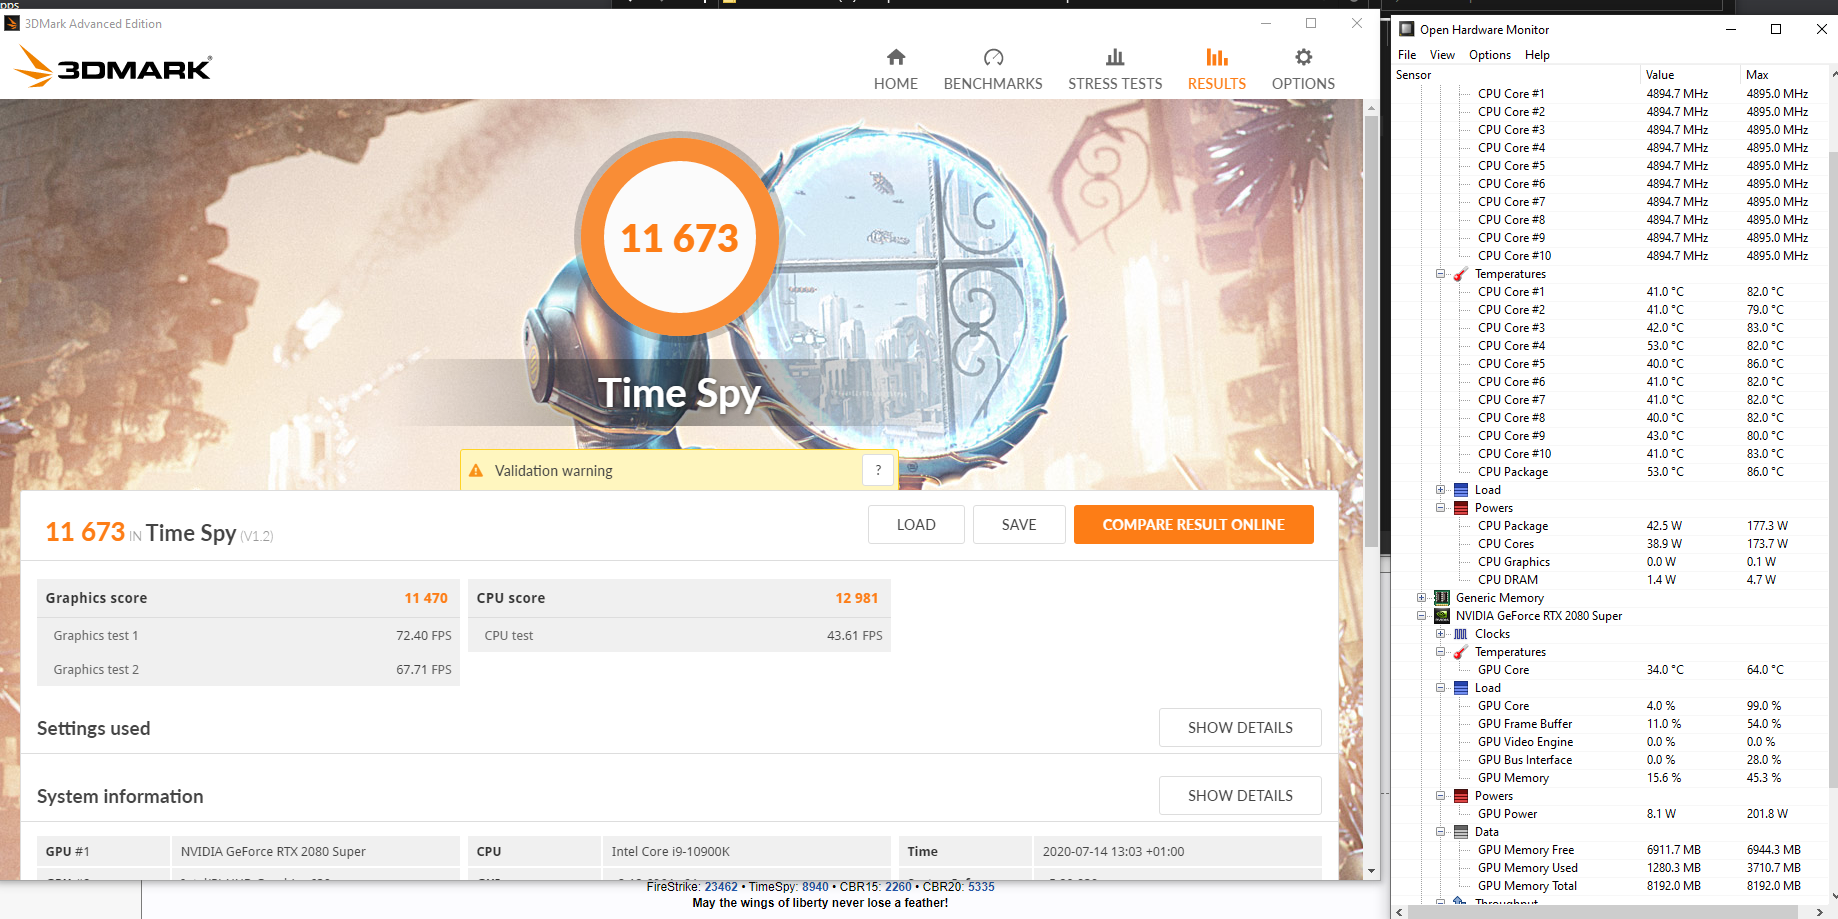Open the validation warning help question mark
The width and height of the screenshot is (1838, 919).
(878, 470)
